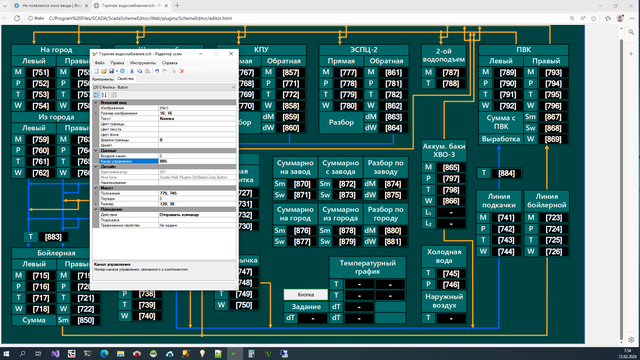This screenshot has height=360, width=640.
Task: Click the Цвет границы value cell
Action: click(x=197, y=124)
